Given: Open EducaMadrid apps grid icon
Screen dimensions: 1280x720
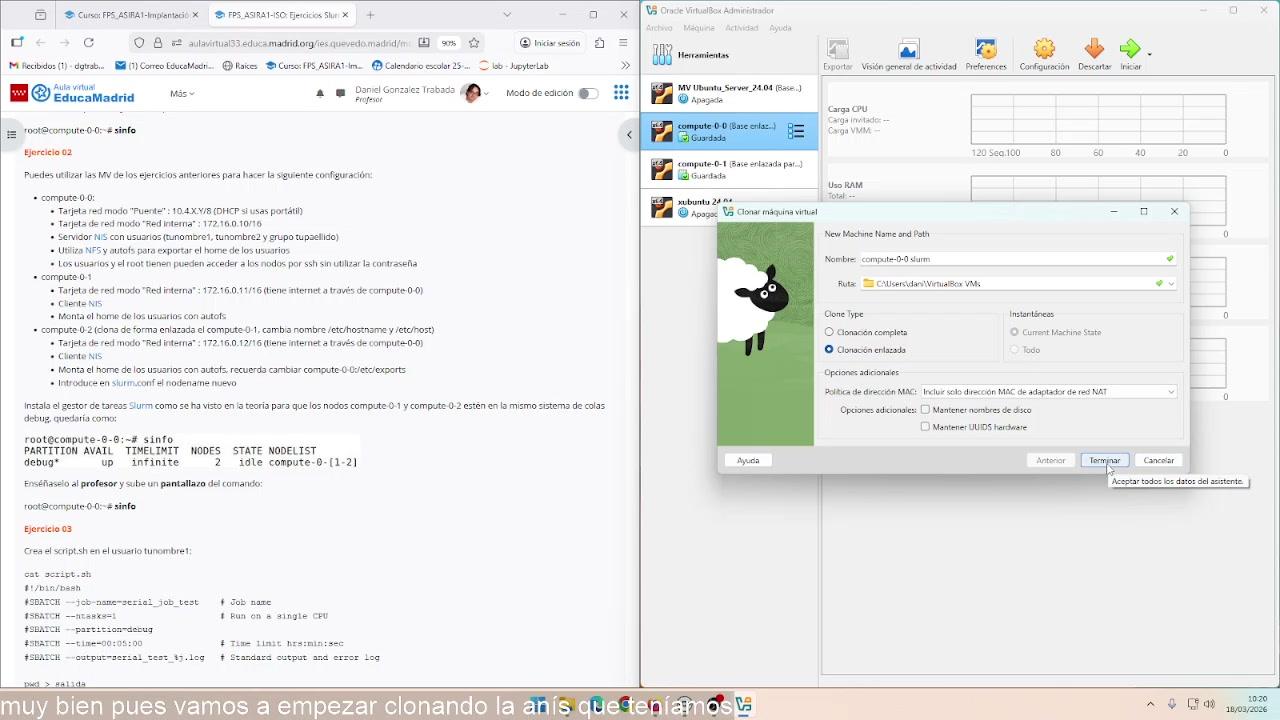Looking at the screenshot, I should pyautogui.click(x=621, y=93).
